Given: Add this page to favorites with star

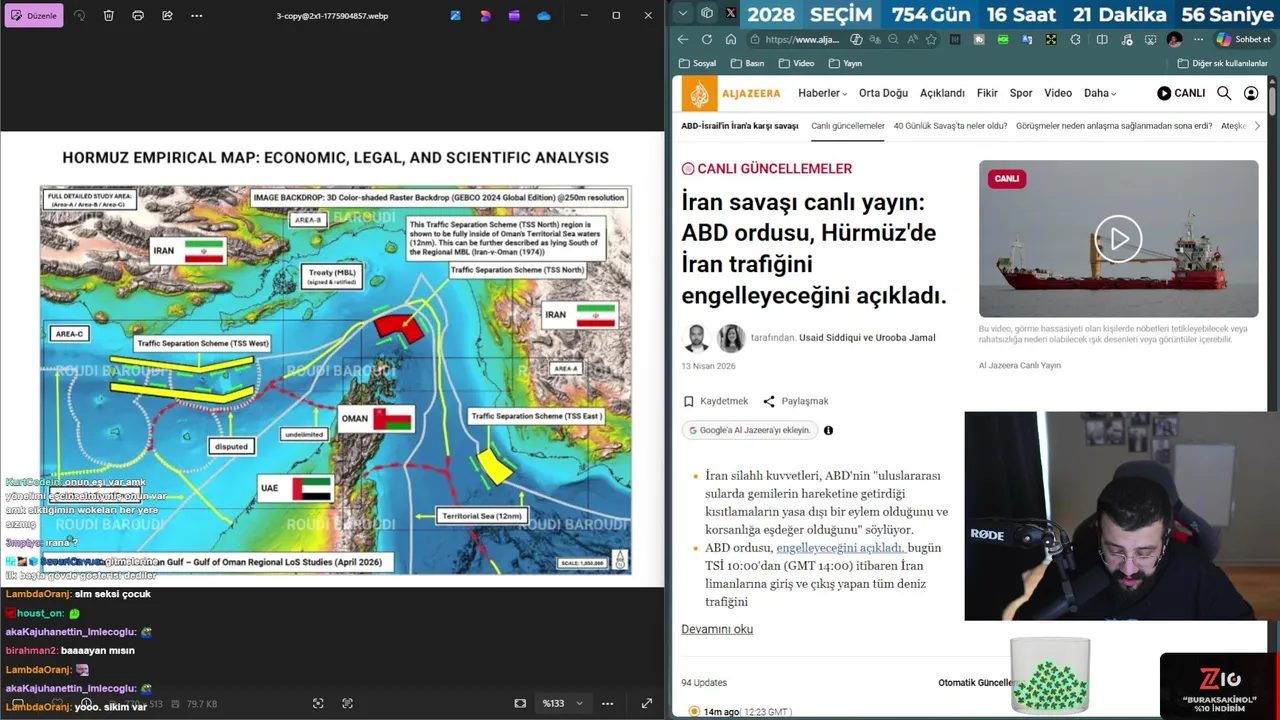Looking at the screenshot, I should coord(931,40).
